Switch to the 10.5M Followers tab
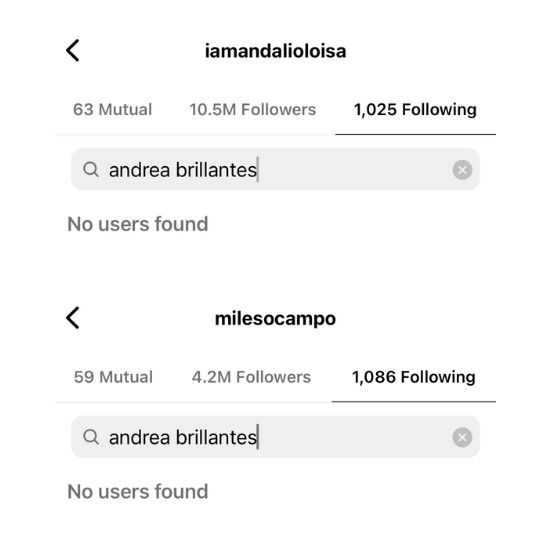The height and width of the screenshot is (550, 550). (x=253, y=109)
